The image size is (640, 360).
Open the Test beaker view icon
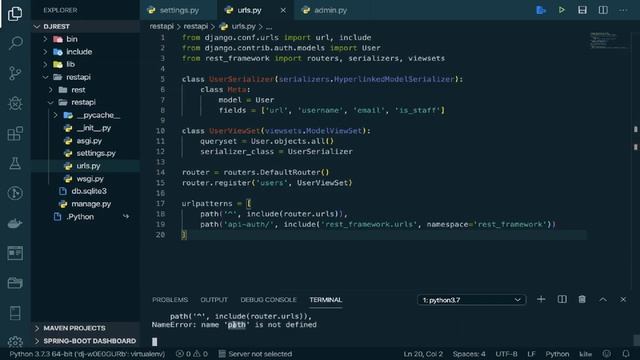pyautogui.click(x=15, y=163)
